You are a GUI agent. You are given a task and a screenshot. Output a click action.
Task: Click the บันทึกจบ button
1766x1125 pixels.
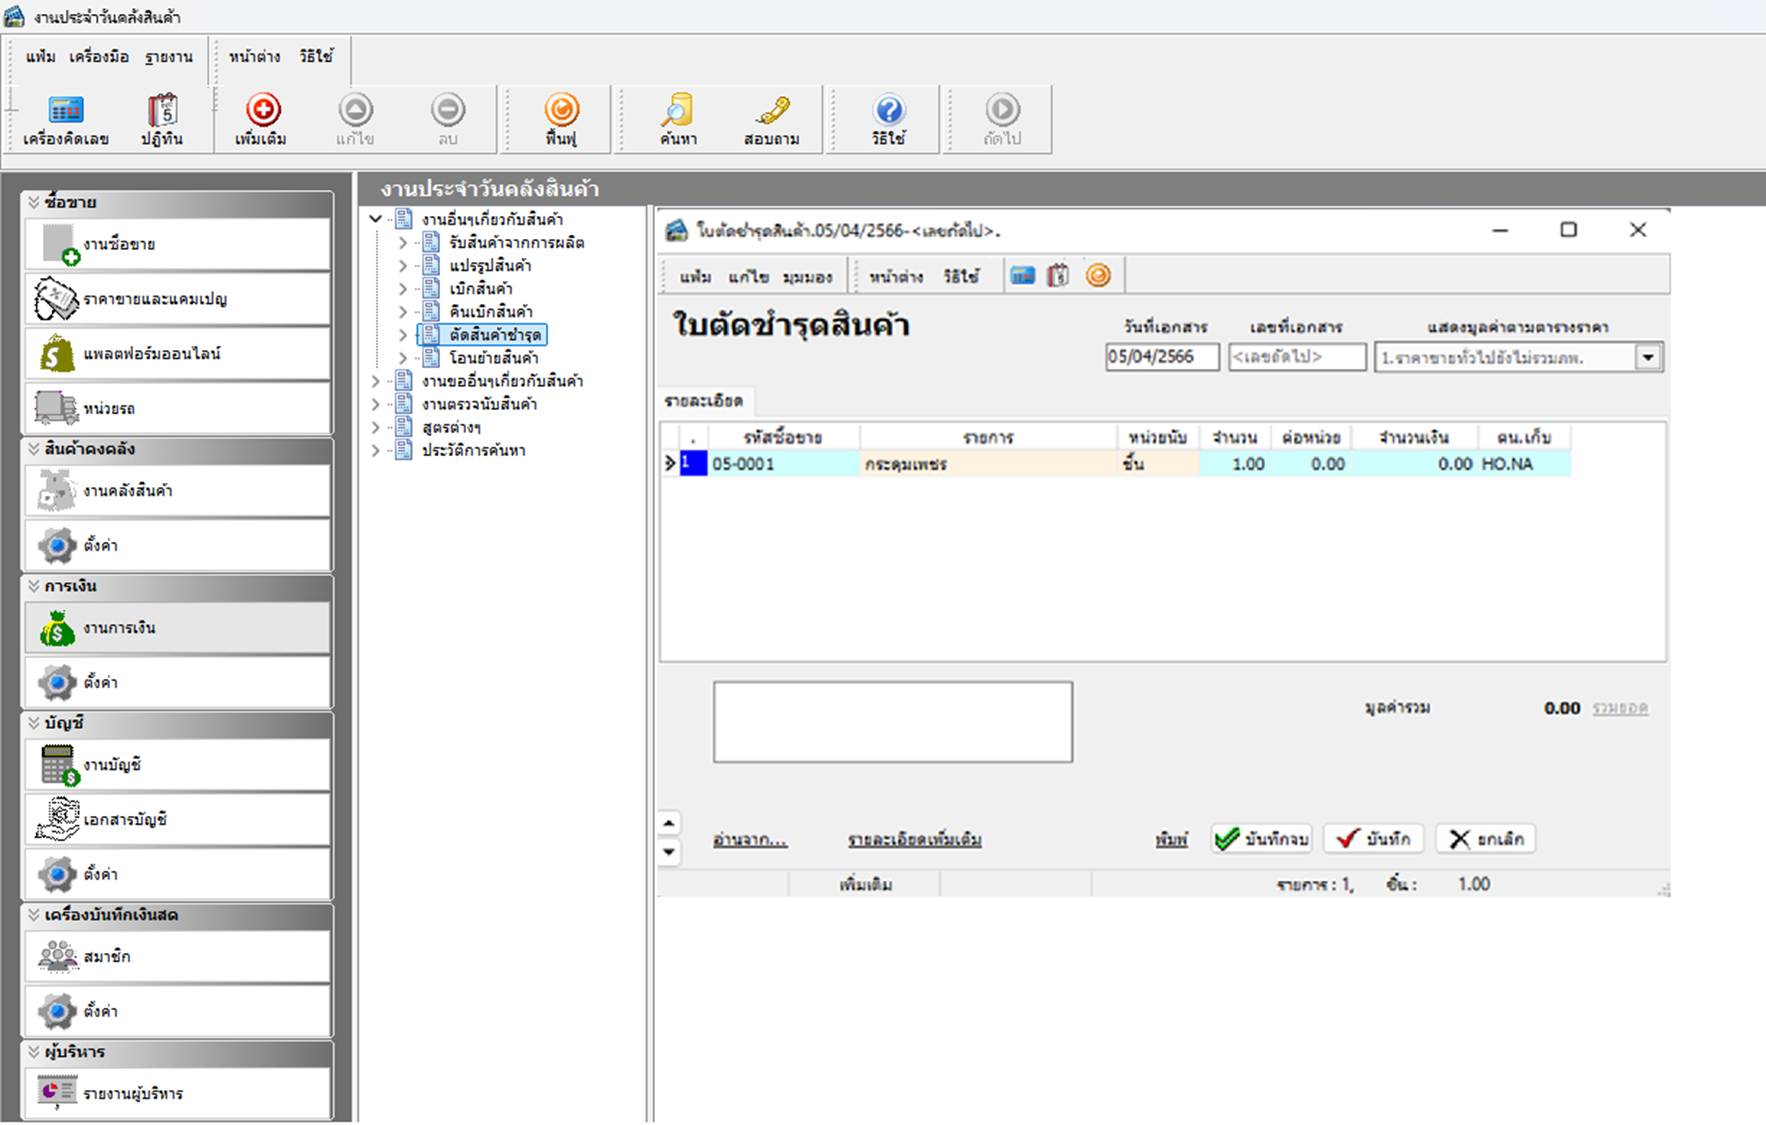pyautogui.click(x=1261, y=839)
